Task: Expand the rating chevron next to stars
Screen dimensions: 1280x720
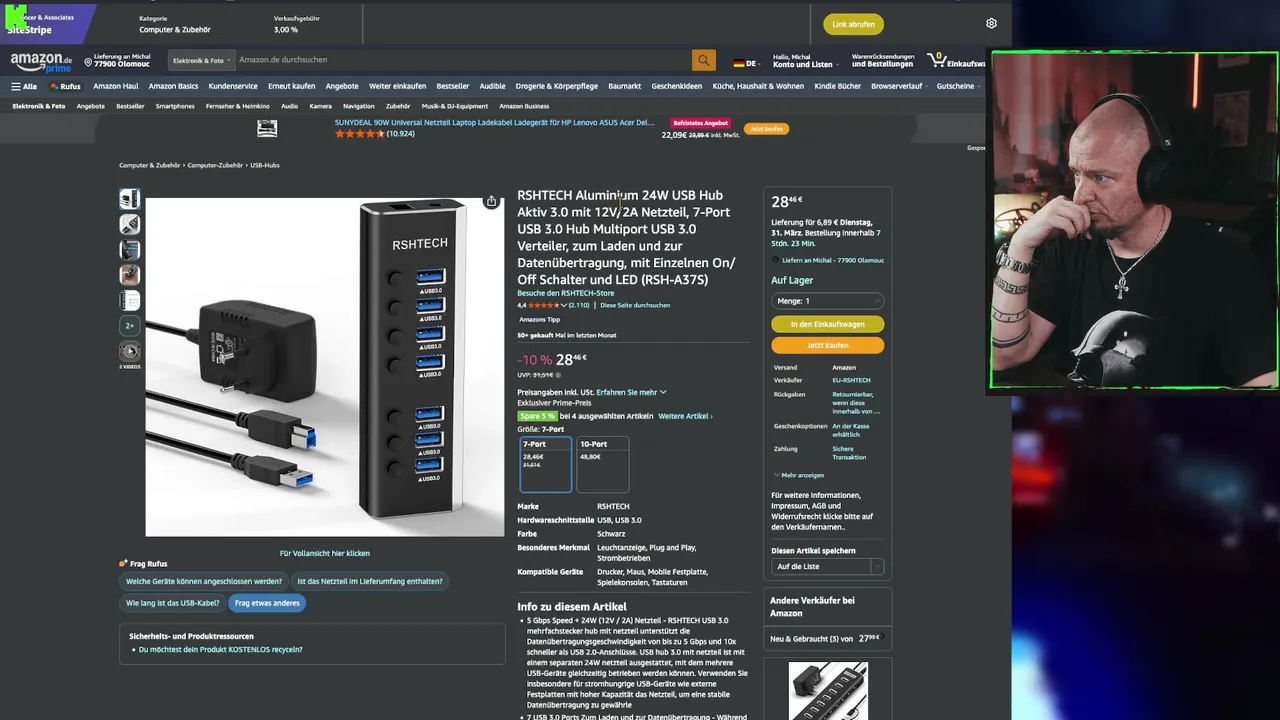Action: click(x=564, y=305)
